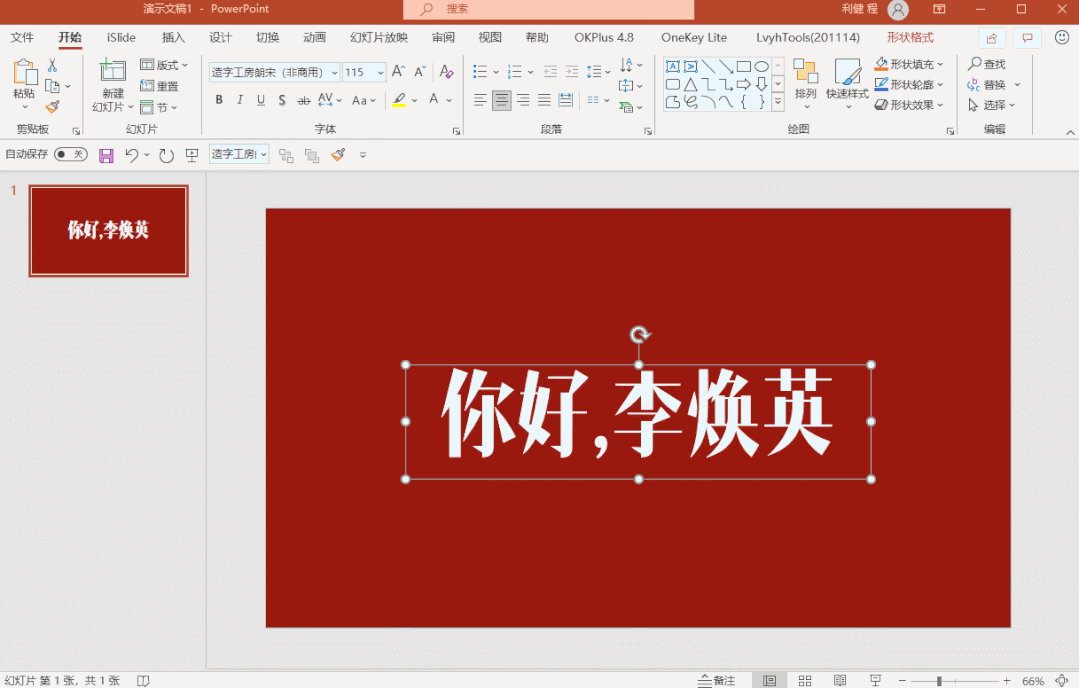Select the oval shape in shapes gallery
Viewport: 1079px width, 688px height.
click(x=761, y=64)
